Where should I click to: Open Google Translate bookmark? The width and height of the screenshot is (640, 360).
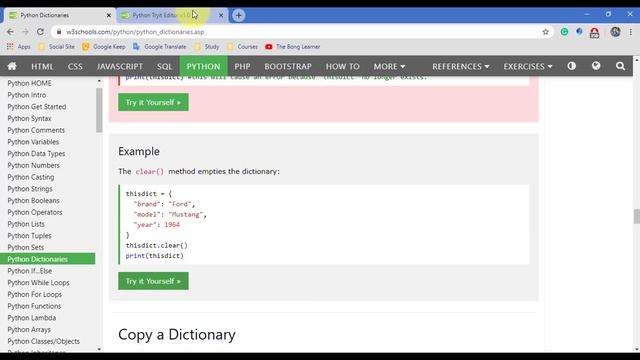tap(160, 47)
